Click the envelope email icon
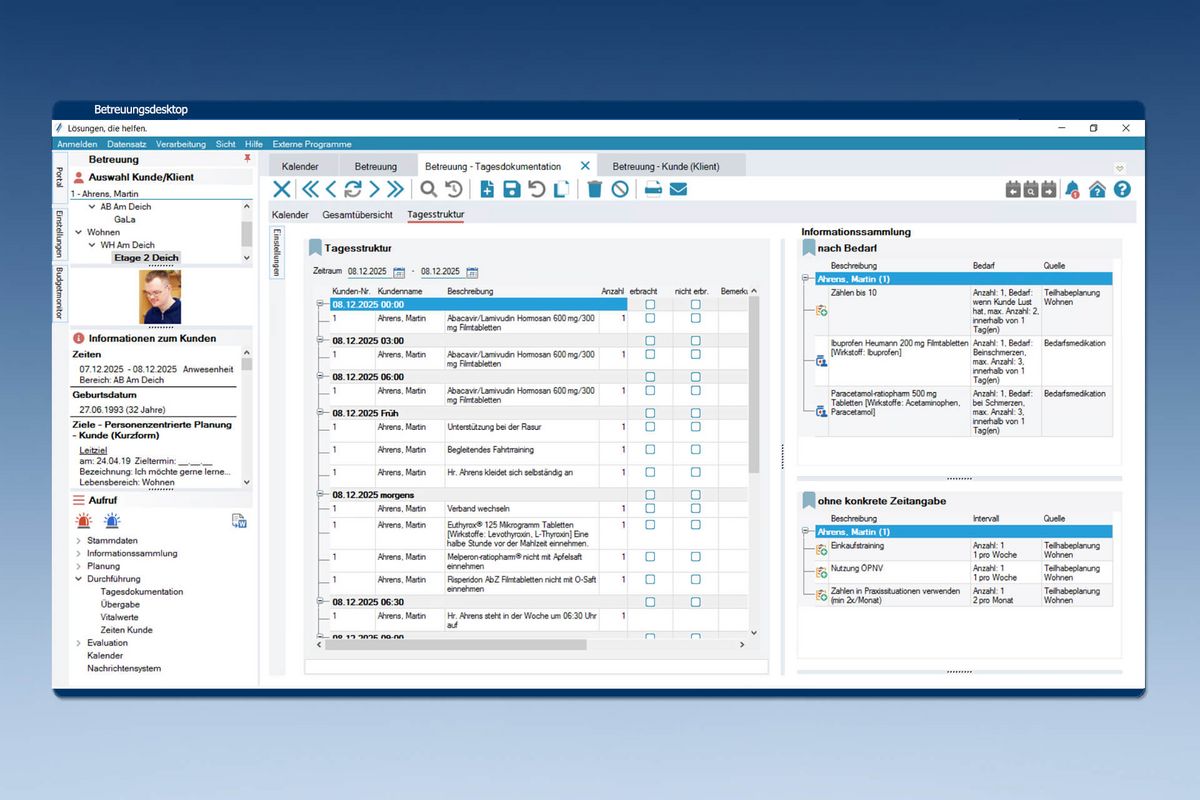1200x800 pixels. coord(678,189)
